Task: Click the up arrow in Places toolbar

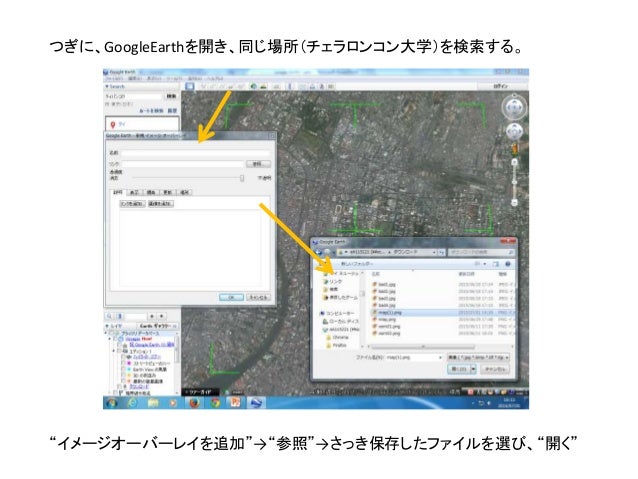Action: click(152, 316)
